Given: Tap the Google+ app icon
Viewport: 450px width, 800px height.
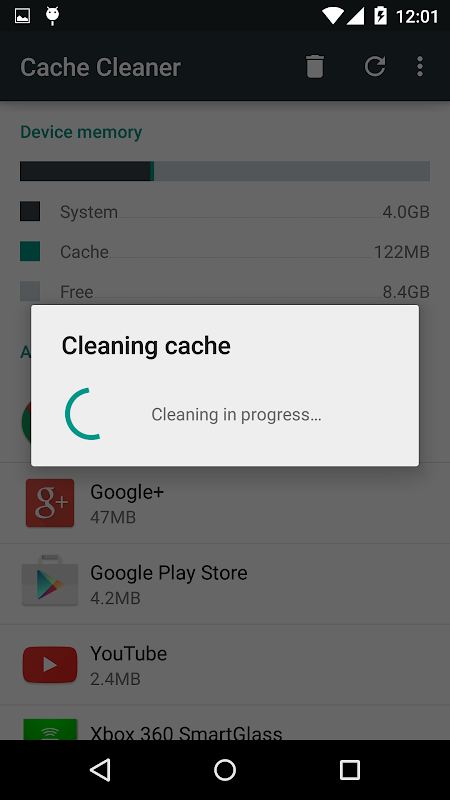Looking at the screenshot, I should (50, 503).
